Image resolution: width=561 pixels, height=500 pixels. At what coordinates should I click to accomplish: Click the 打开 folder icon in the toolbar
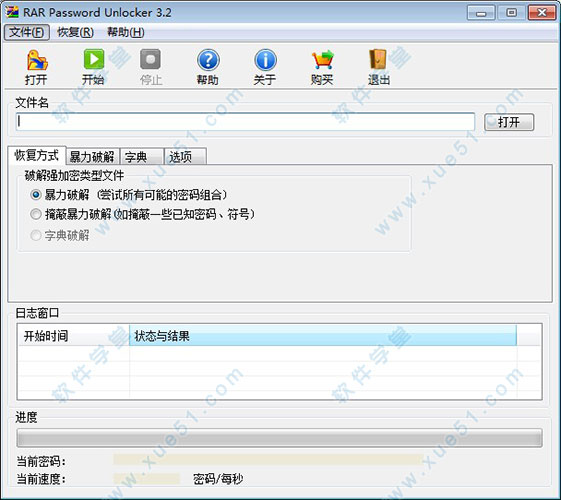point(37,60)
